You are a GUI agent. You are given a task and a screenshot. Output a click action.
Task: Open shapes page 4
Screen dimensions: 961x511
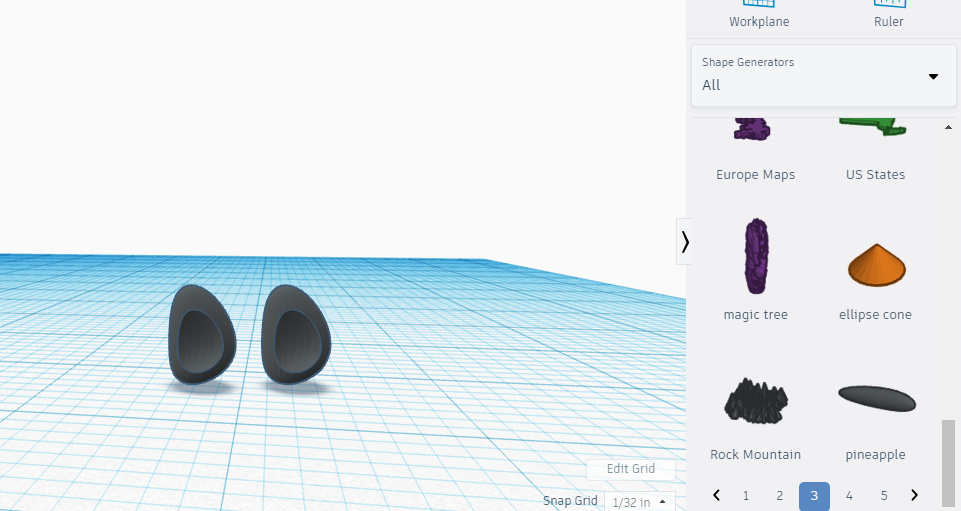(x=849, y=496)
